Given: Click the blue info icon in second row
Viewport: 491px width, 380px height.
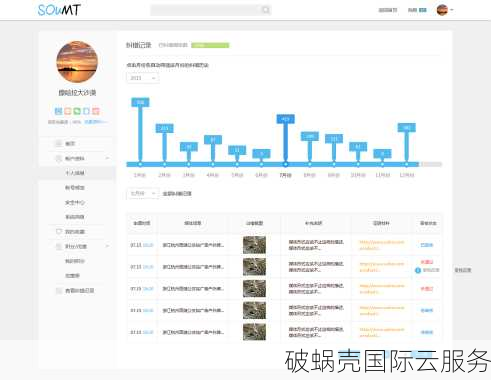Looking at the screenshot, I should tap(418, 270).
